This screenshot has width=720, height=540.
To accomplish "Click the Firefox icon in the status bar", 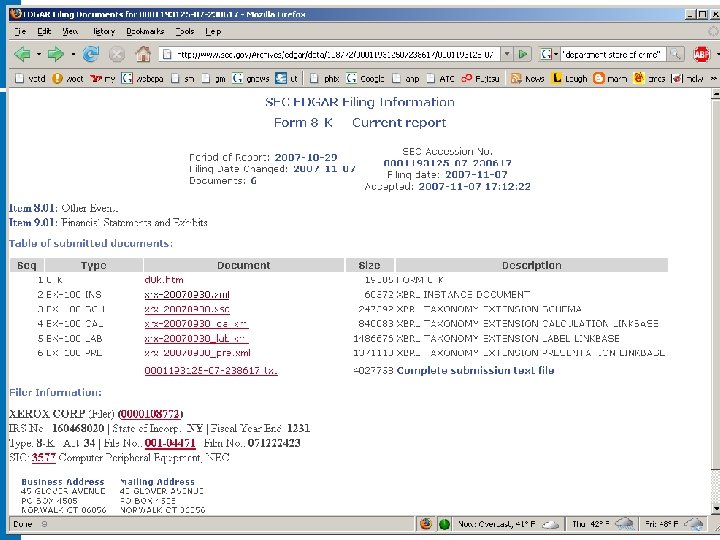I will click(x=426, y=523).
